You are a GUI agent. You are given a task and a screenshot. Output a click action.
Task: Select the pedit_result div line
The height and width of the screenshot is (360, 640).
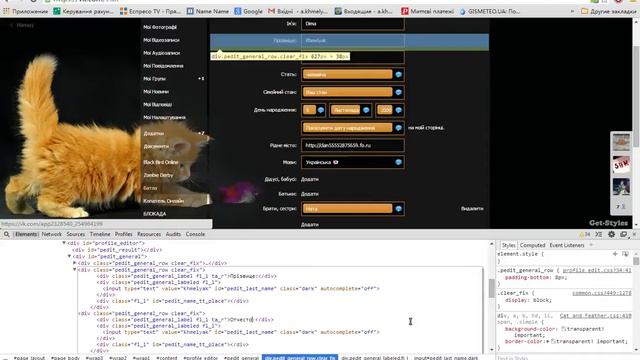tap(117, 250)
